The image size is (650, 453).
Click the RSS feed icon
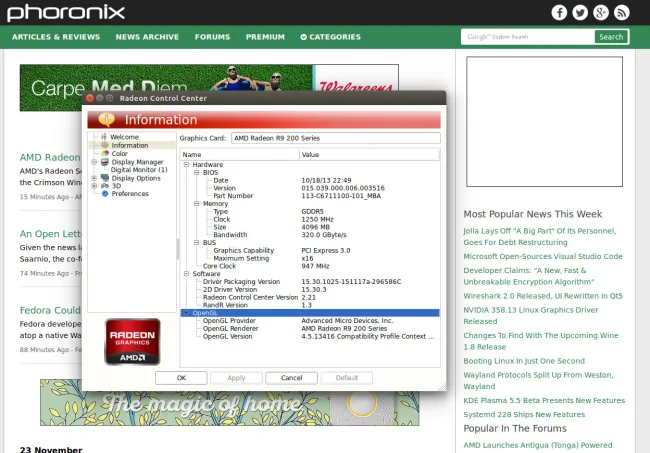(622, 12)
